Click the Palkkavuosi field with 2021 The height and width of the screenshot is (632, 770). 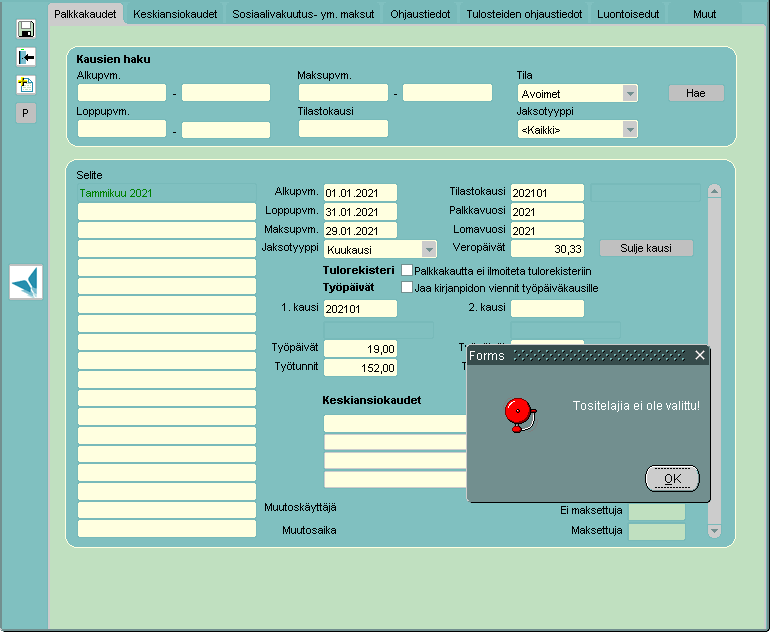coord(547,212)
